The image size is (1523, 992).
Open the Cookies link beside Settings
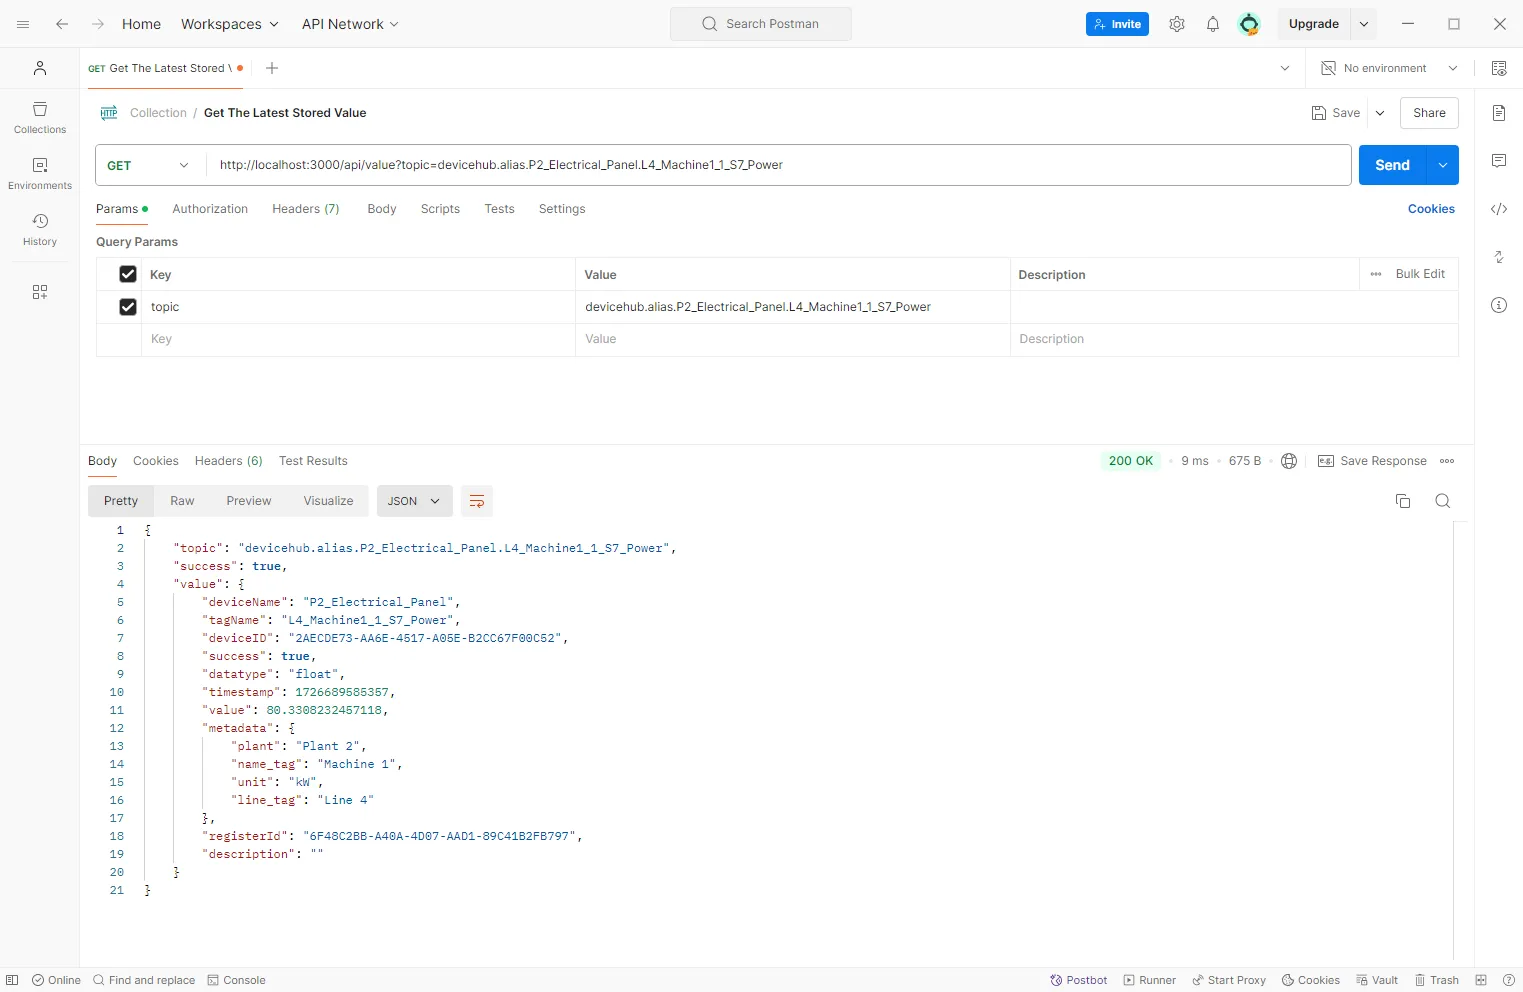(x=1431, y=209)
